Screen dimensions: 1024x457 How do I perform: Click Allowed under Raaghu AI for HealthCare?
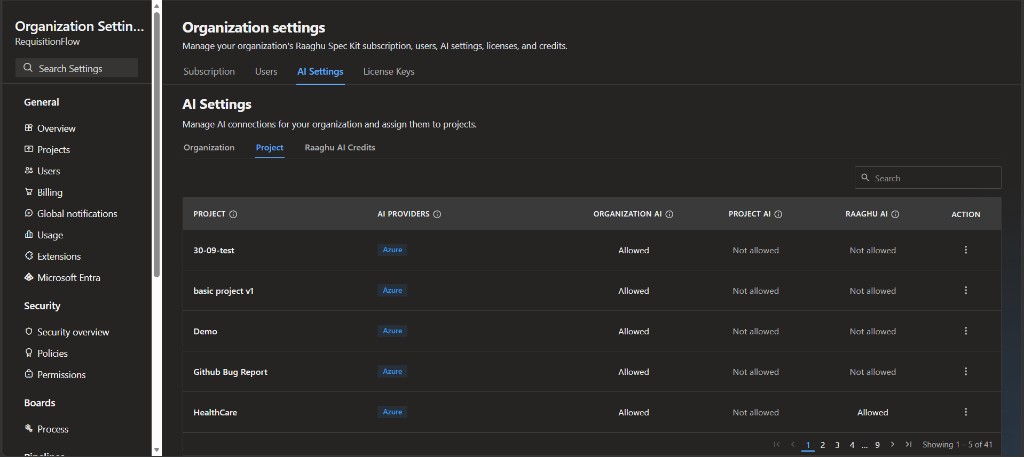coord(872,413)
